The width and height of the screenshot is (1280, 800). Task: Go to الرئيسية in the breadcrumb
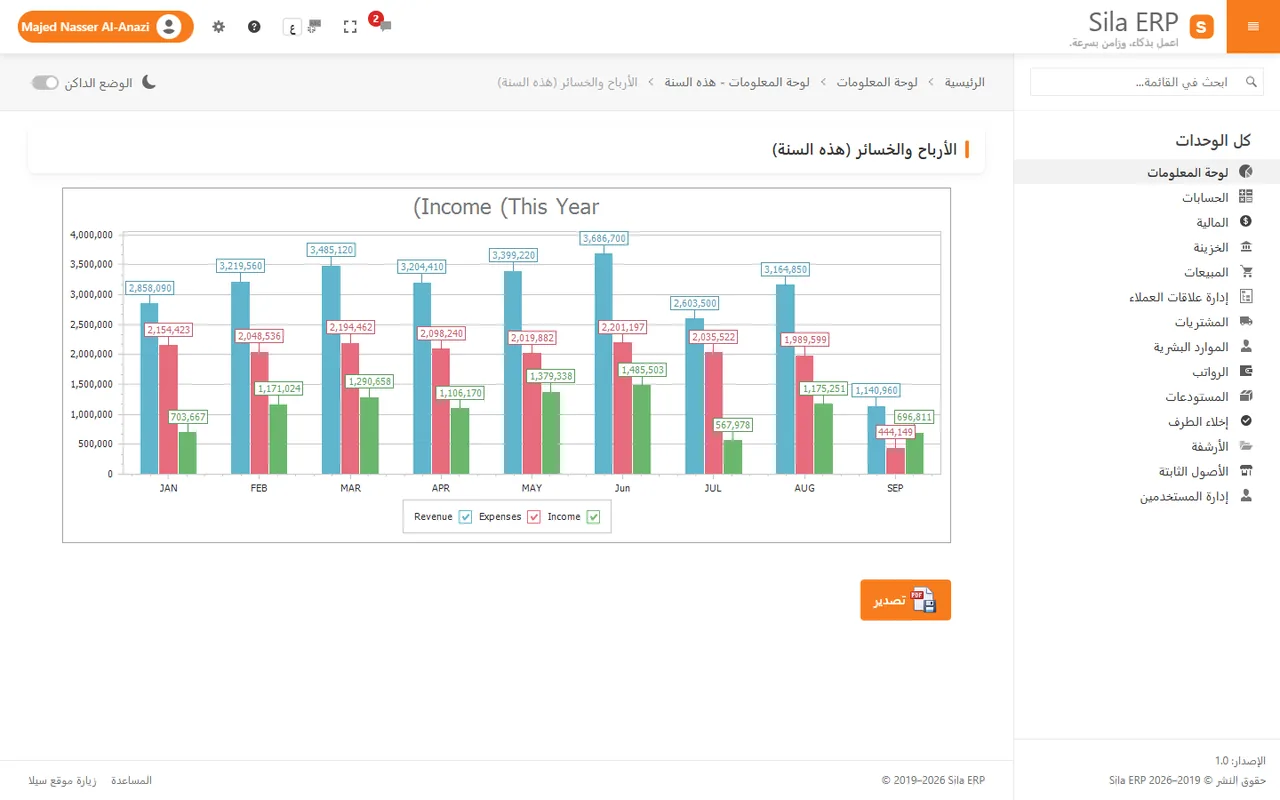[x=965, y=82]
